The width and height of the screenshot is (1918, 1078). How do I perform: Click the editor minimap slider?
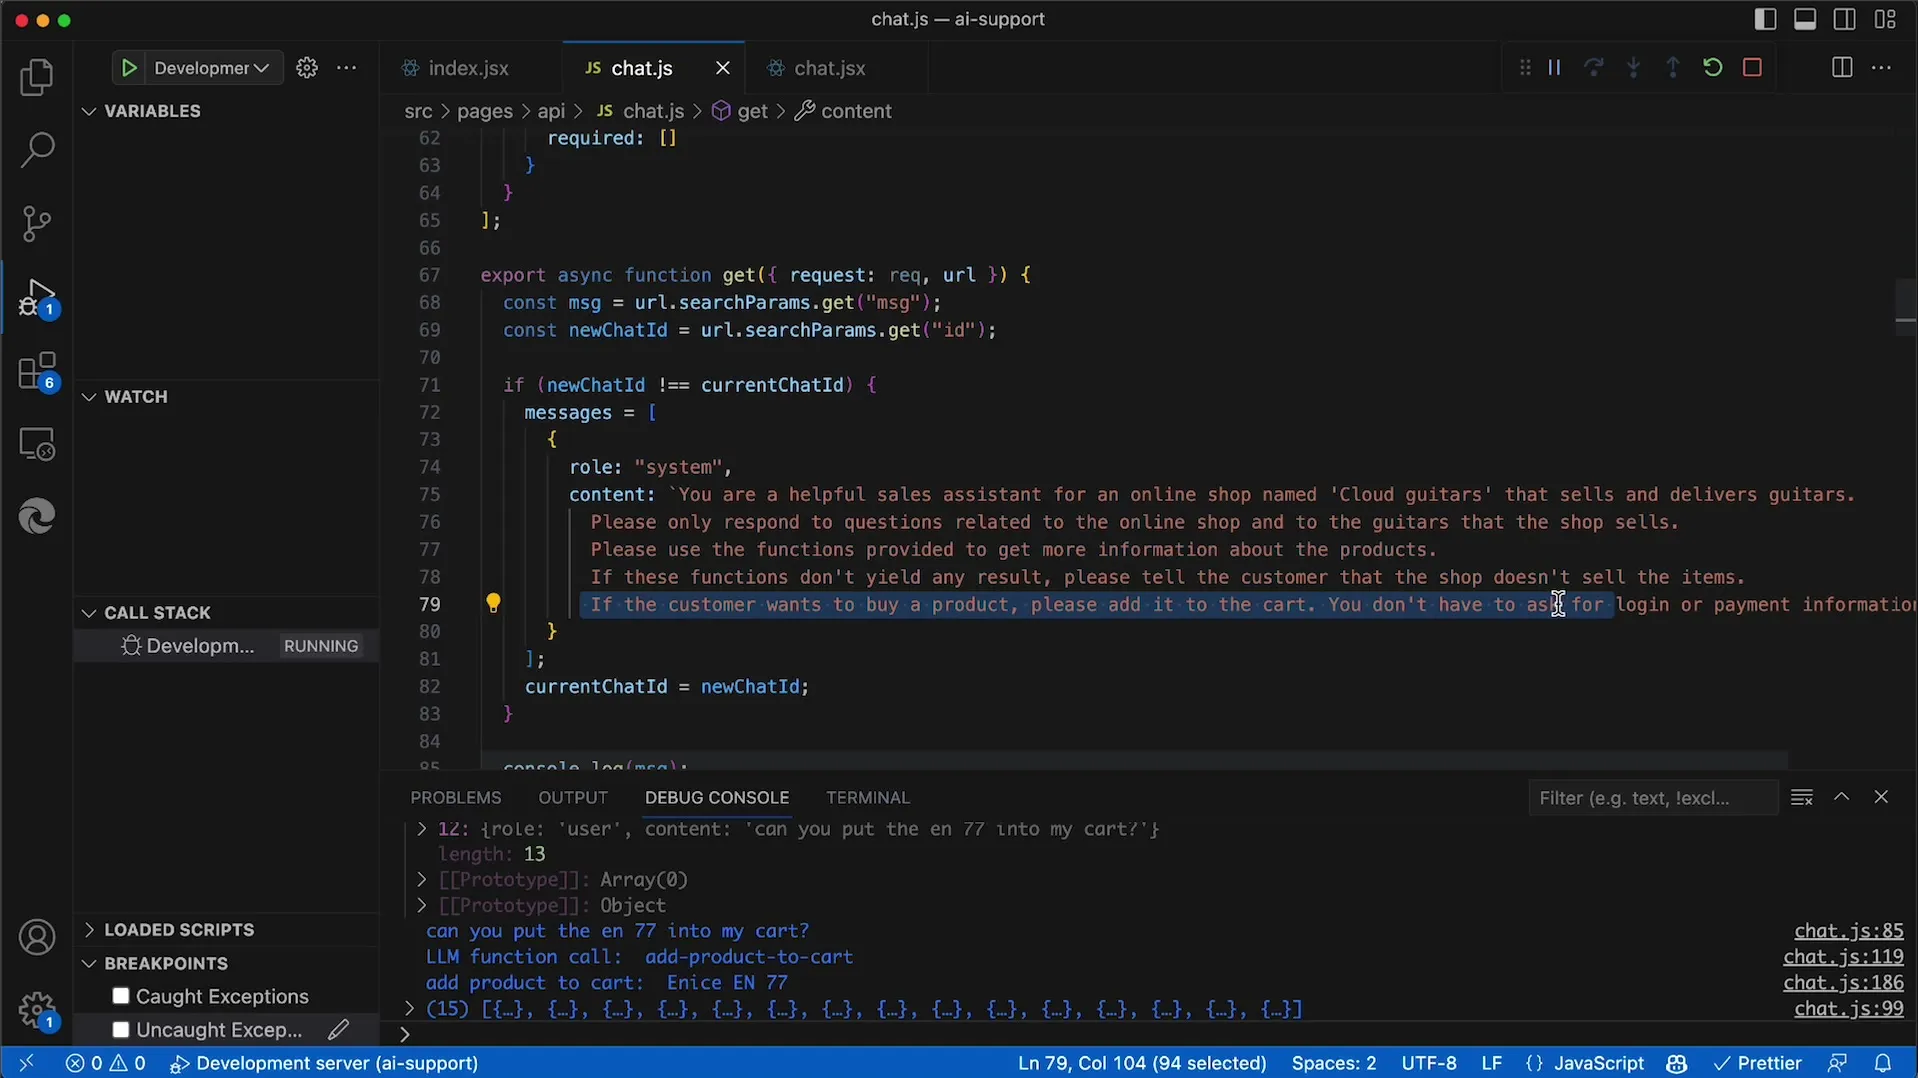point(1905,307)
